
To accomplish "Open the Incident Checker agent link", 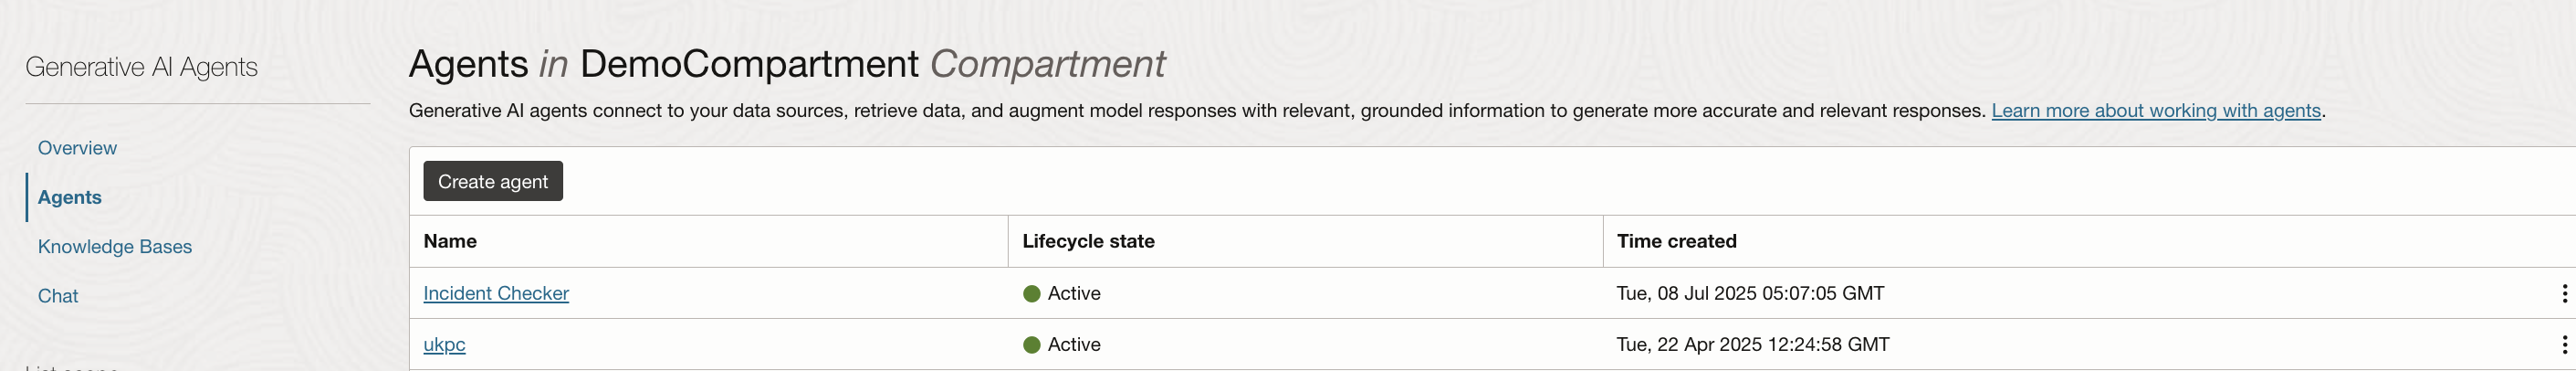I will (496, 293).
